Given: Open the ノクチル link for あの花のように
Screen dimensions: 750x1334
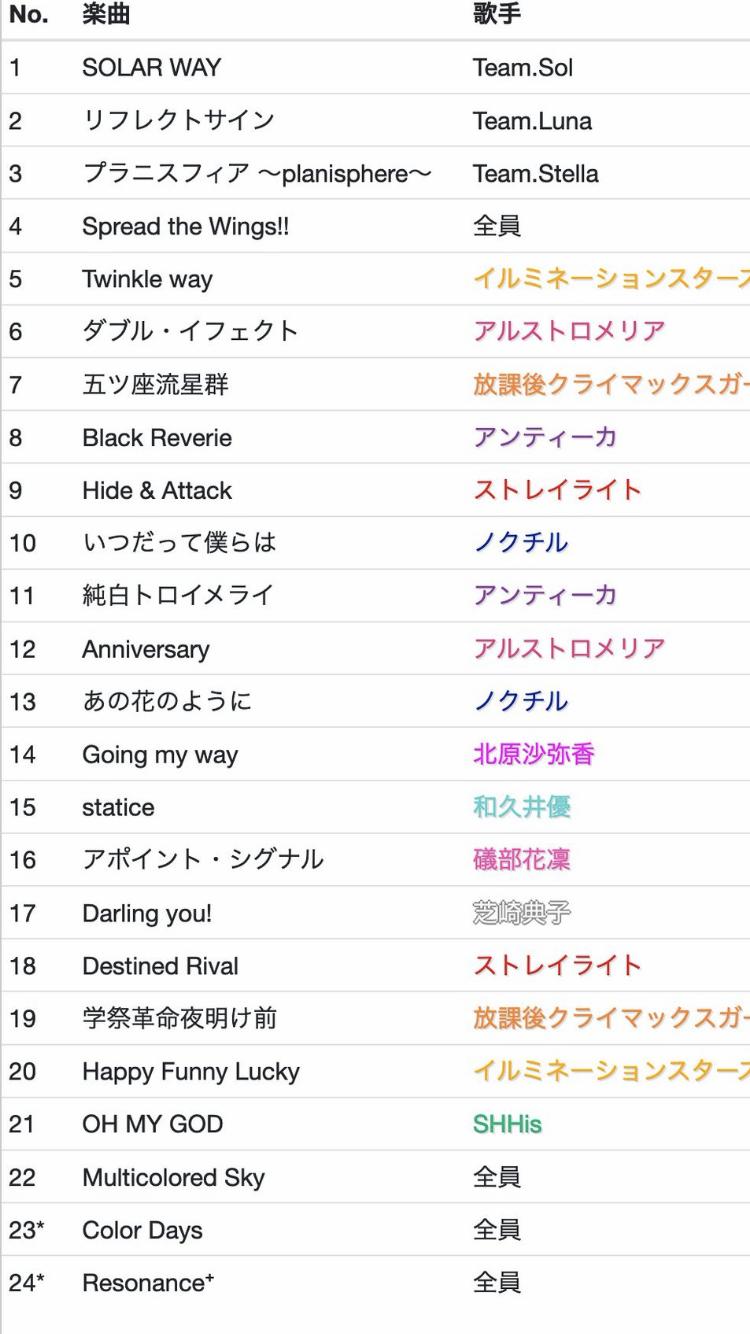Looking at the screenshot, I should tap(521, 701).
